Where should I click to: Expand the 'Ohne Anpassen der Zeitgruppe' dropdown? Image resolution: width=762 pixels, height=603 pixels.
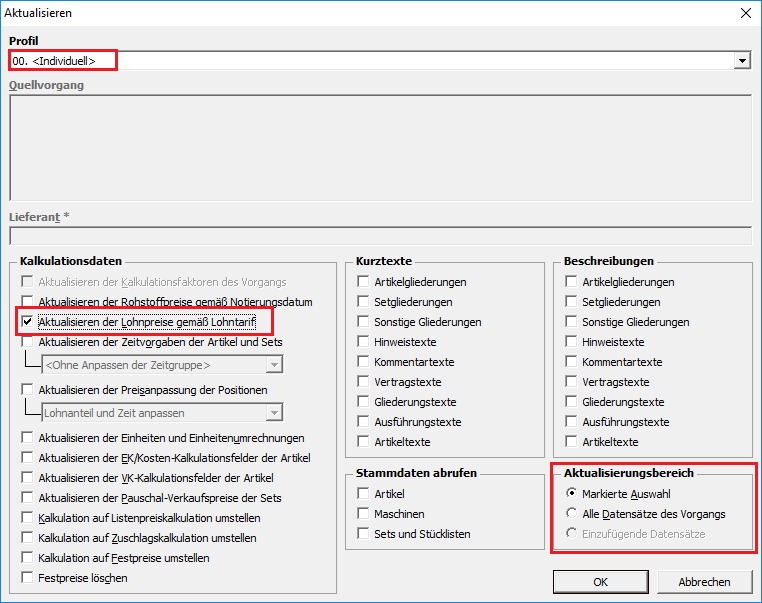point(274,365)
